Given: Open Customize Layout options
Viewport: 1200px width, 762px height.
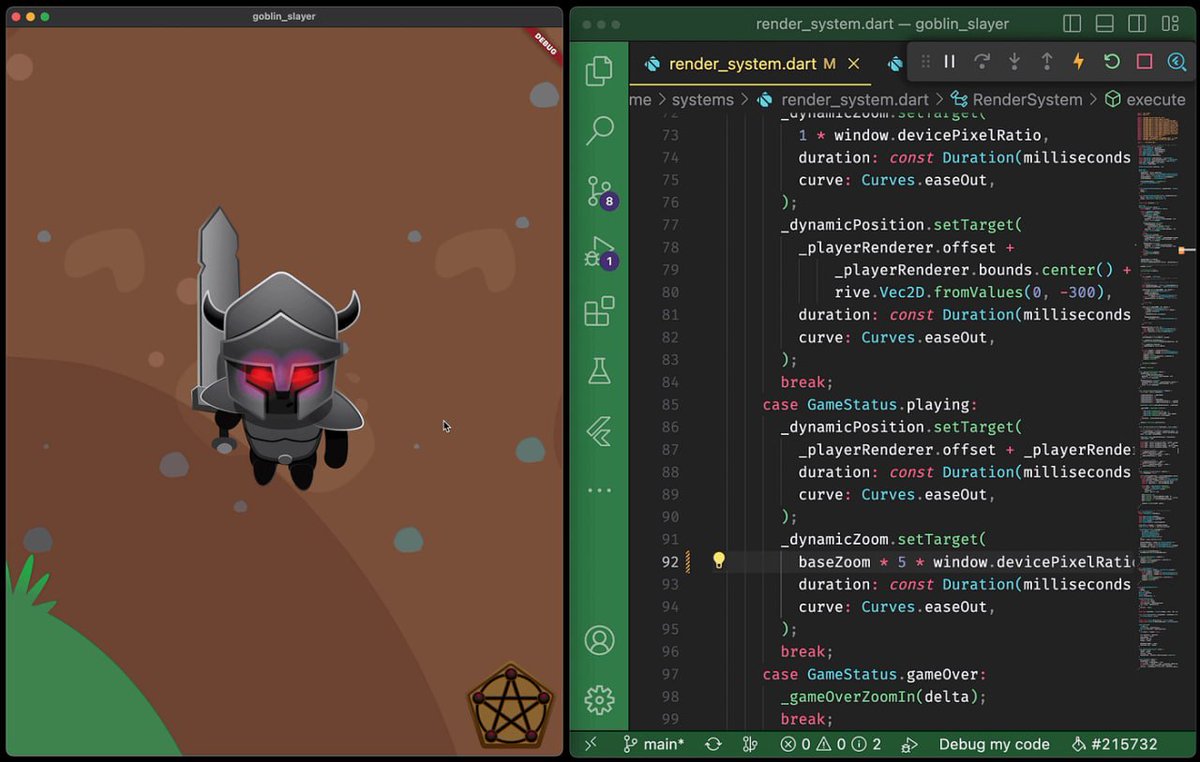Looking at the screenshot, I should pyautogui.click(x=1170, y=23).
